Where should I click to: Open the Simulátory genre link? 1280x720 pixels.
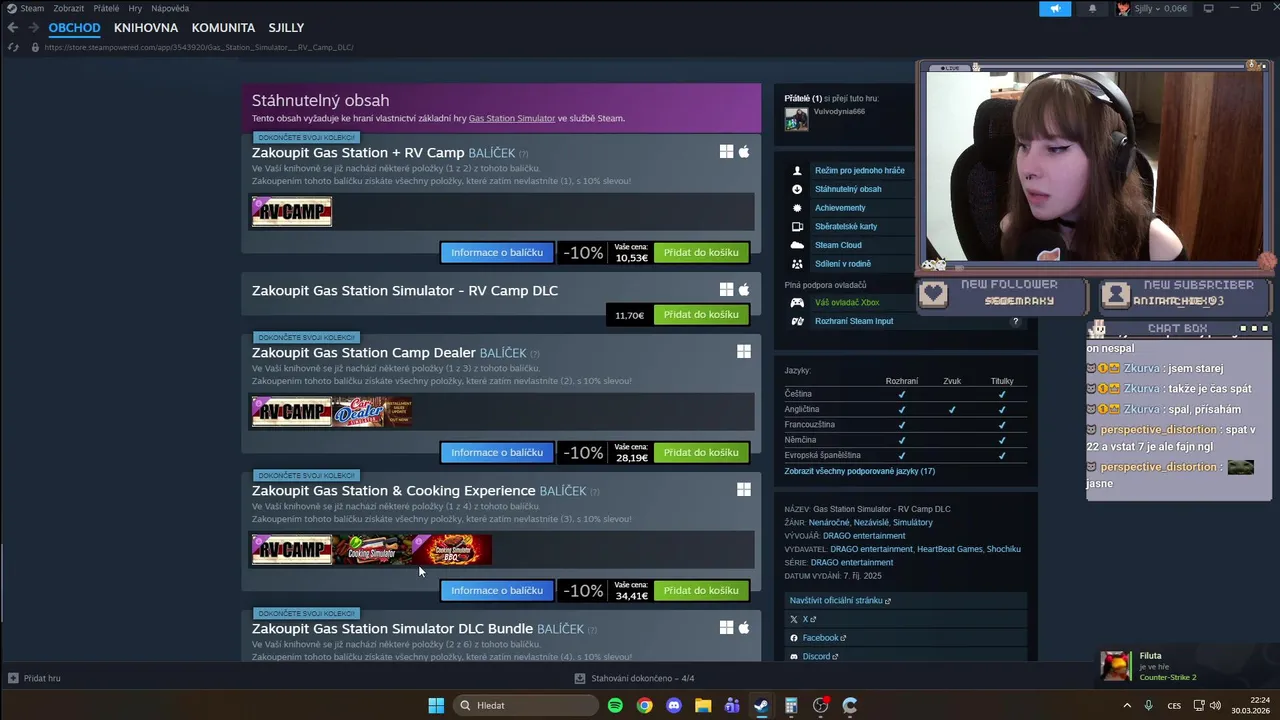point(913,523)
